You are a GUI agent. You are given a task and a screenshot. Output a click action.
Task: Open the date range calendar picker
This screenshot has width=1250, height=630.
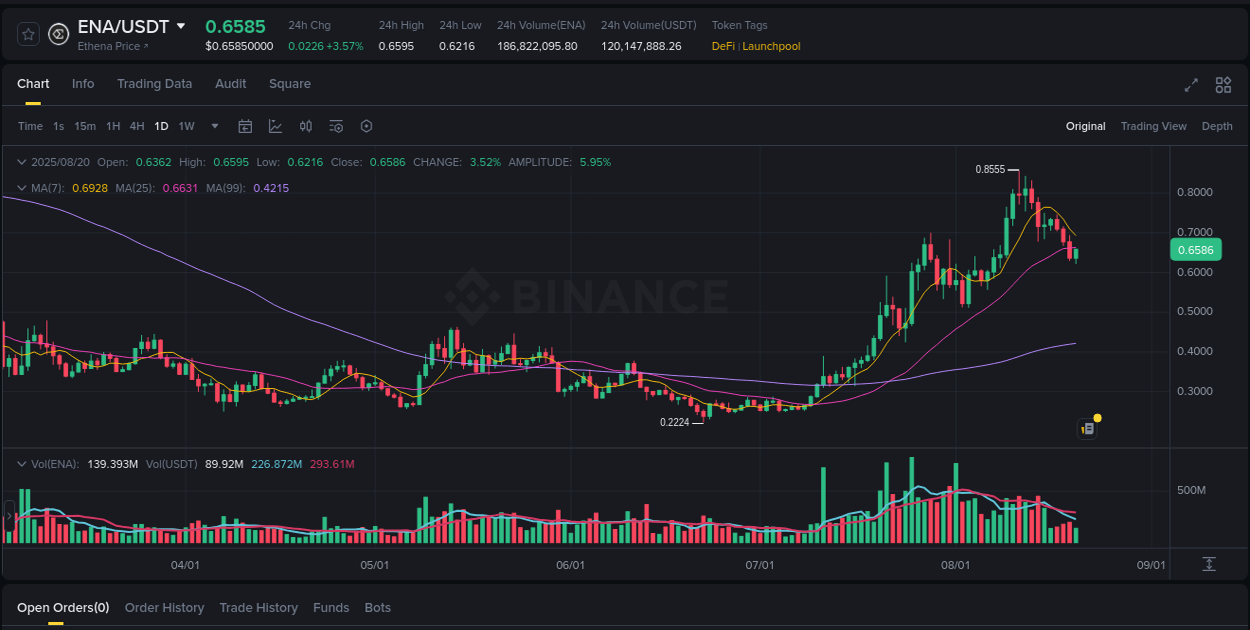pyautogui.click(x=245, y=126)
